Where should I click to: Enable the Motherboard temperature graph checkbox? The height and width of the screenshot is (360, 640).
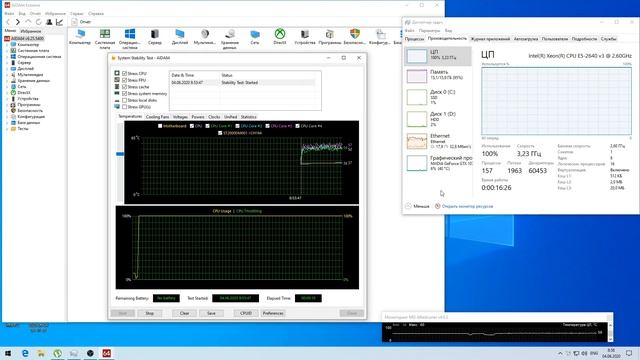160,126
